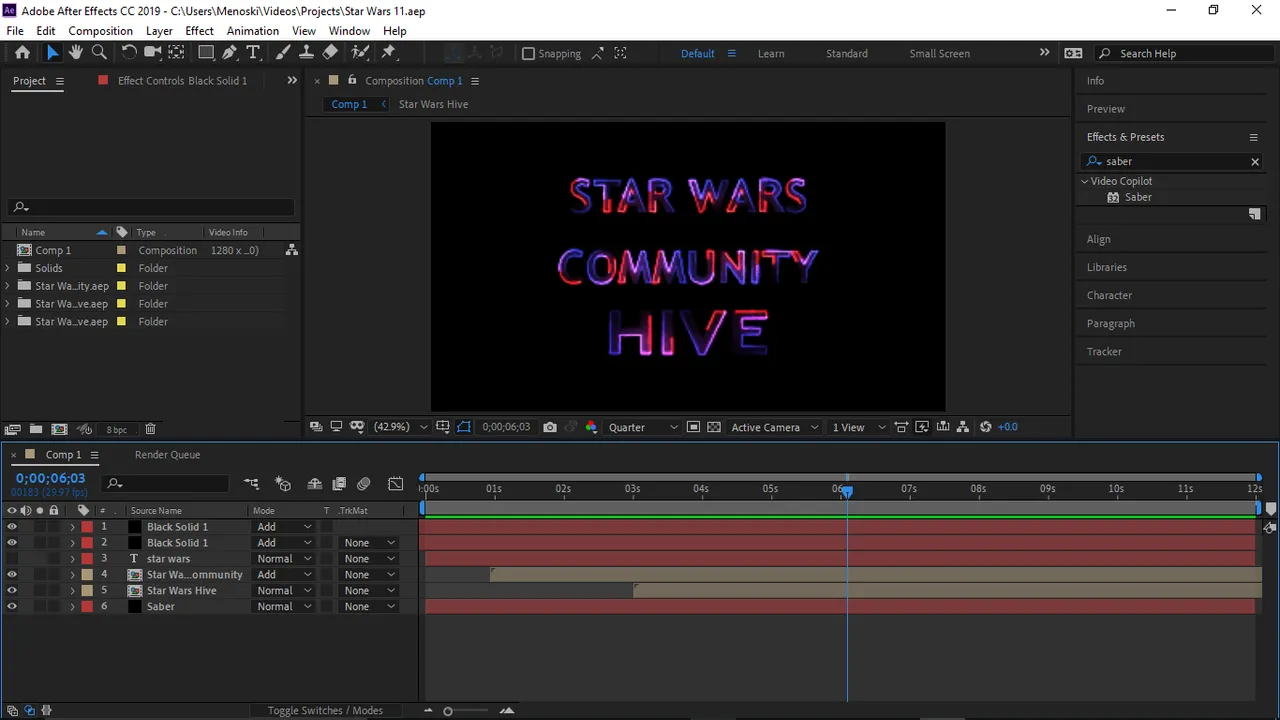Open the Animation menu
The image size is (1280, 720).
[253, 31]
